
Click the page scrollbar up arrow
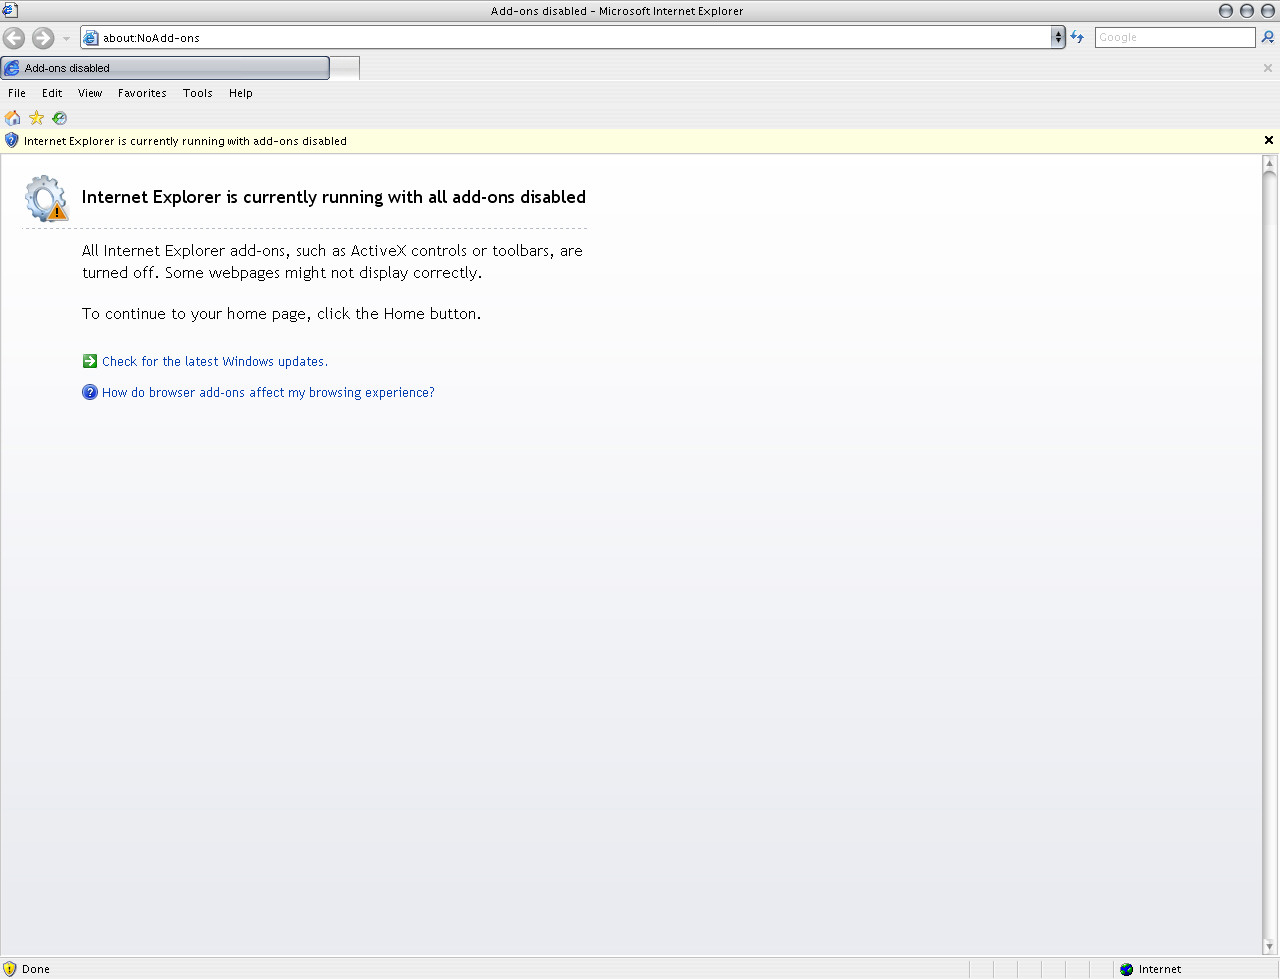[x=1270, y=163]
